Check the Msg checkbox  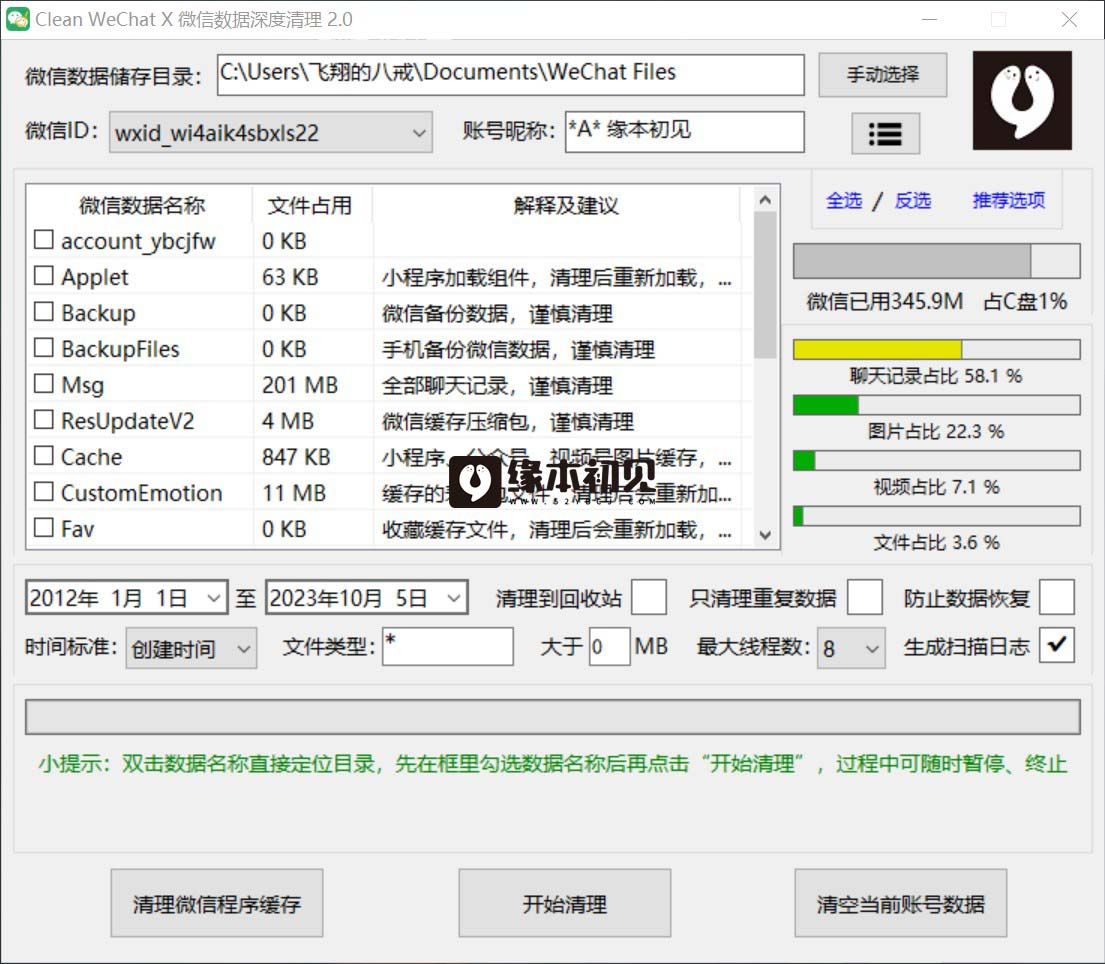pos(44,383)
